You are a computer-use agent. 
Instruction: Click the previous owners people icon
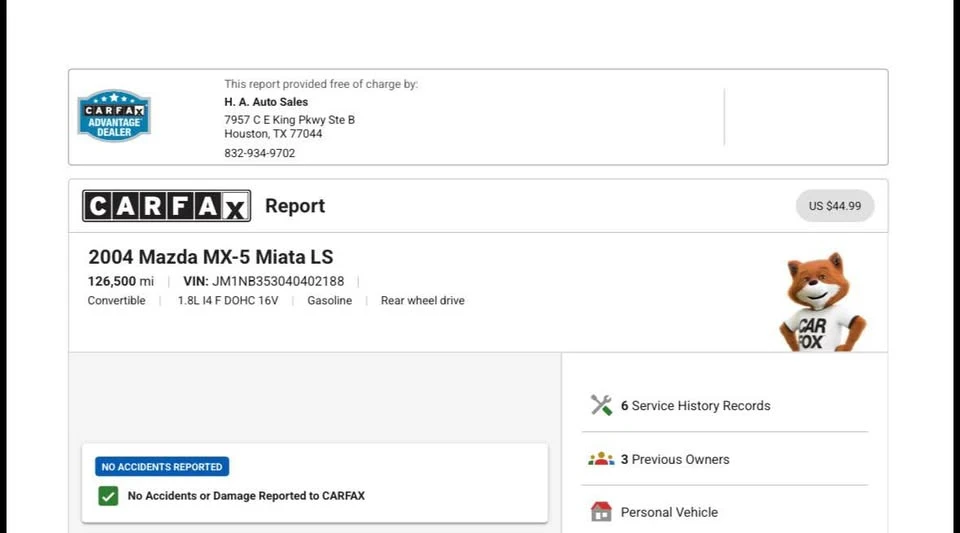point(601,459)
